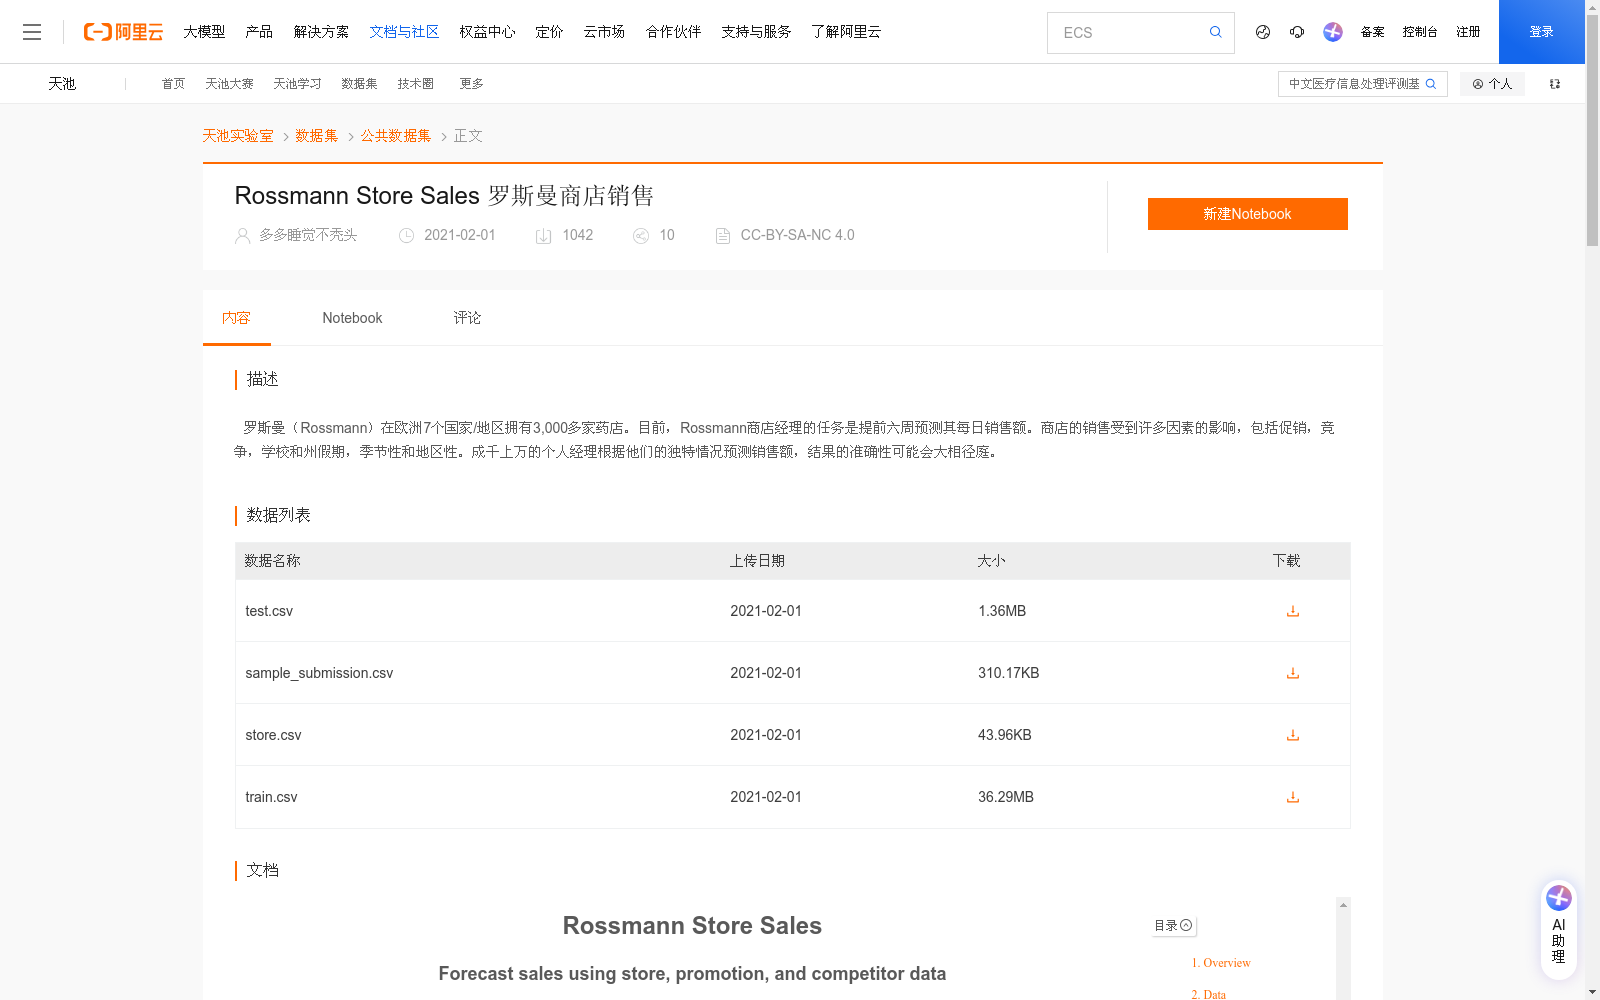This screenshot has width=1600, height=1000.
Task: Open the hamburger menu icon
Action: 32,32
